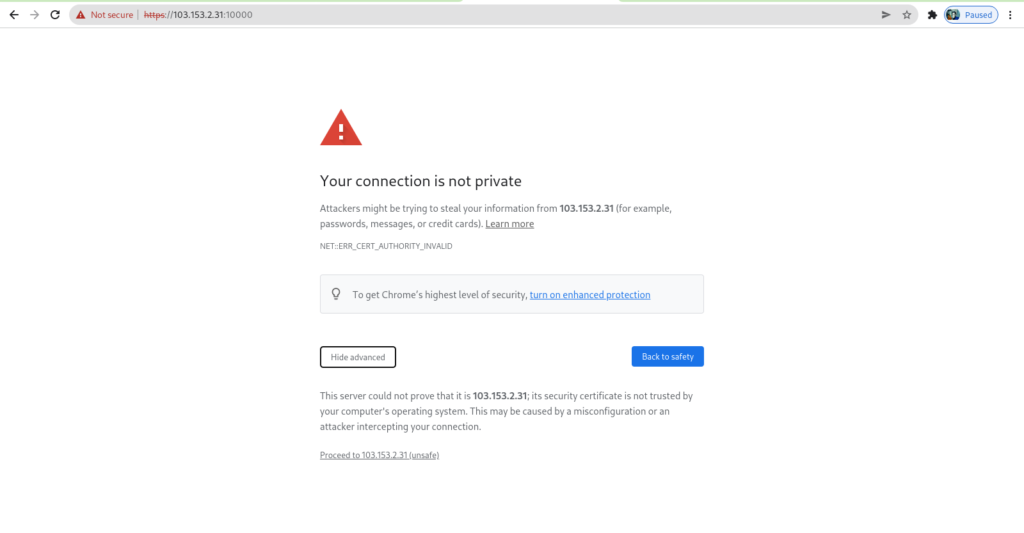Reload the current page
Viewport: 1024px width, 533px height.
click(x=55, y=15)
